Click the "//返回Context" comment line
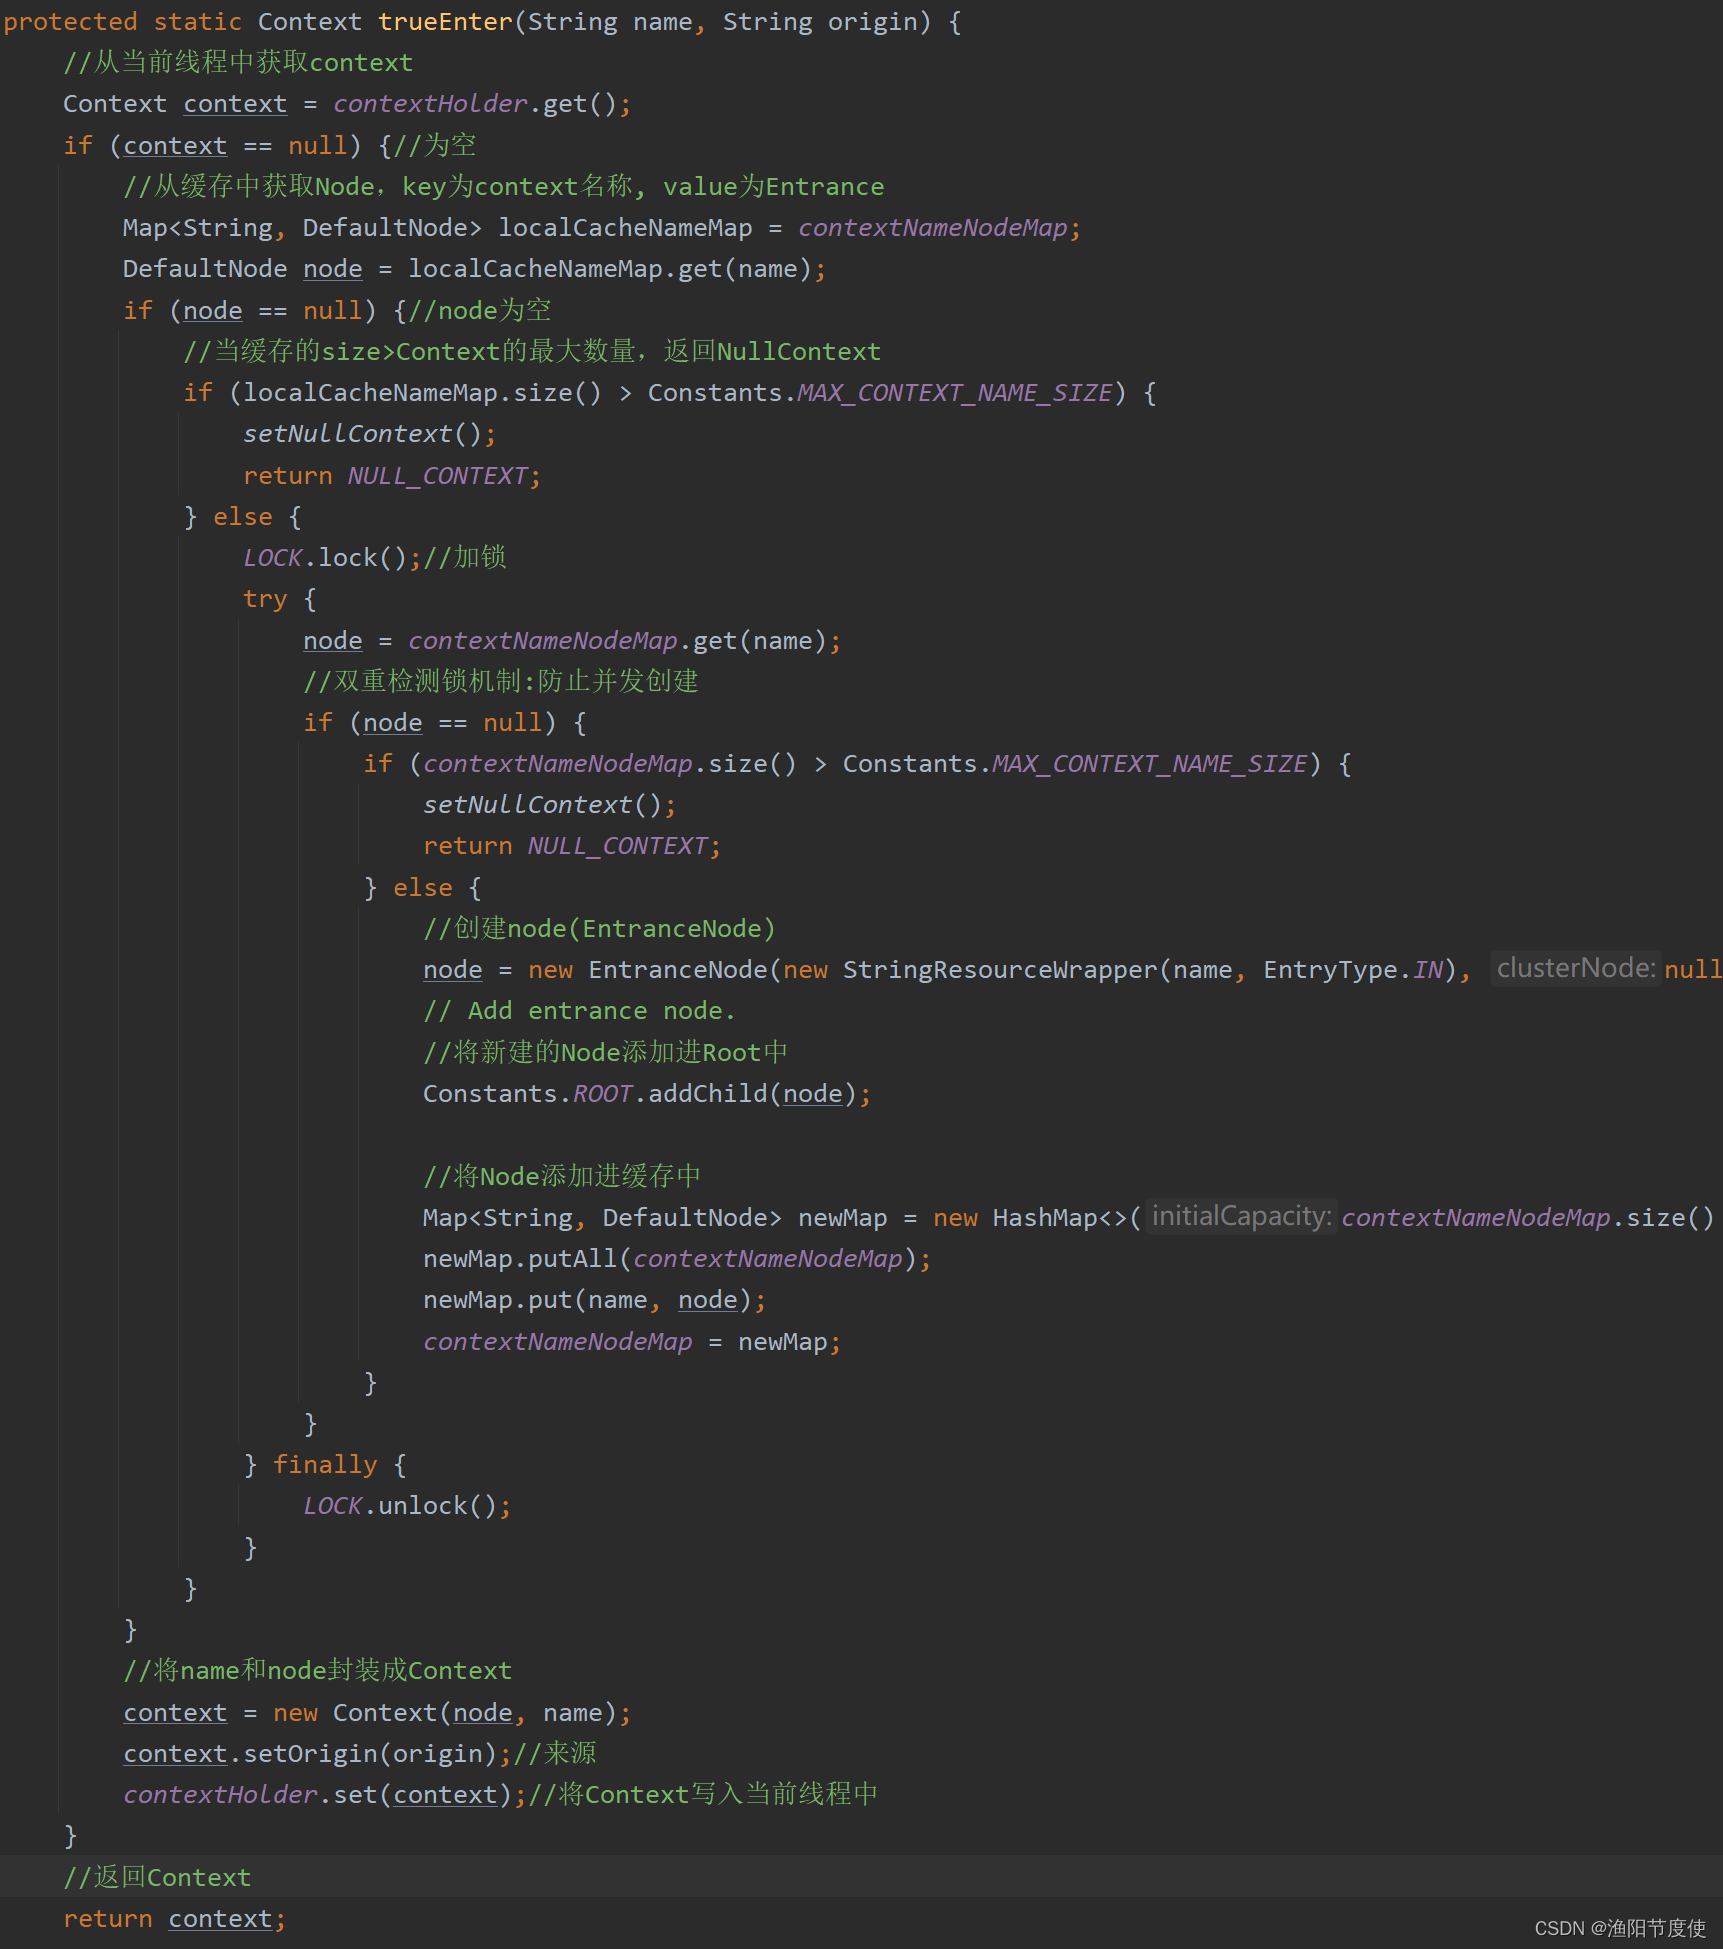 [157, 1878]
